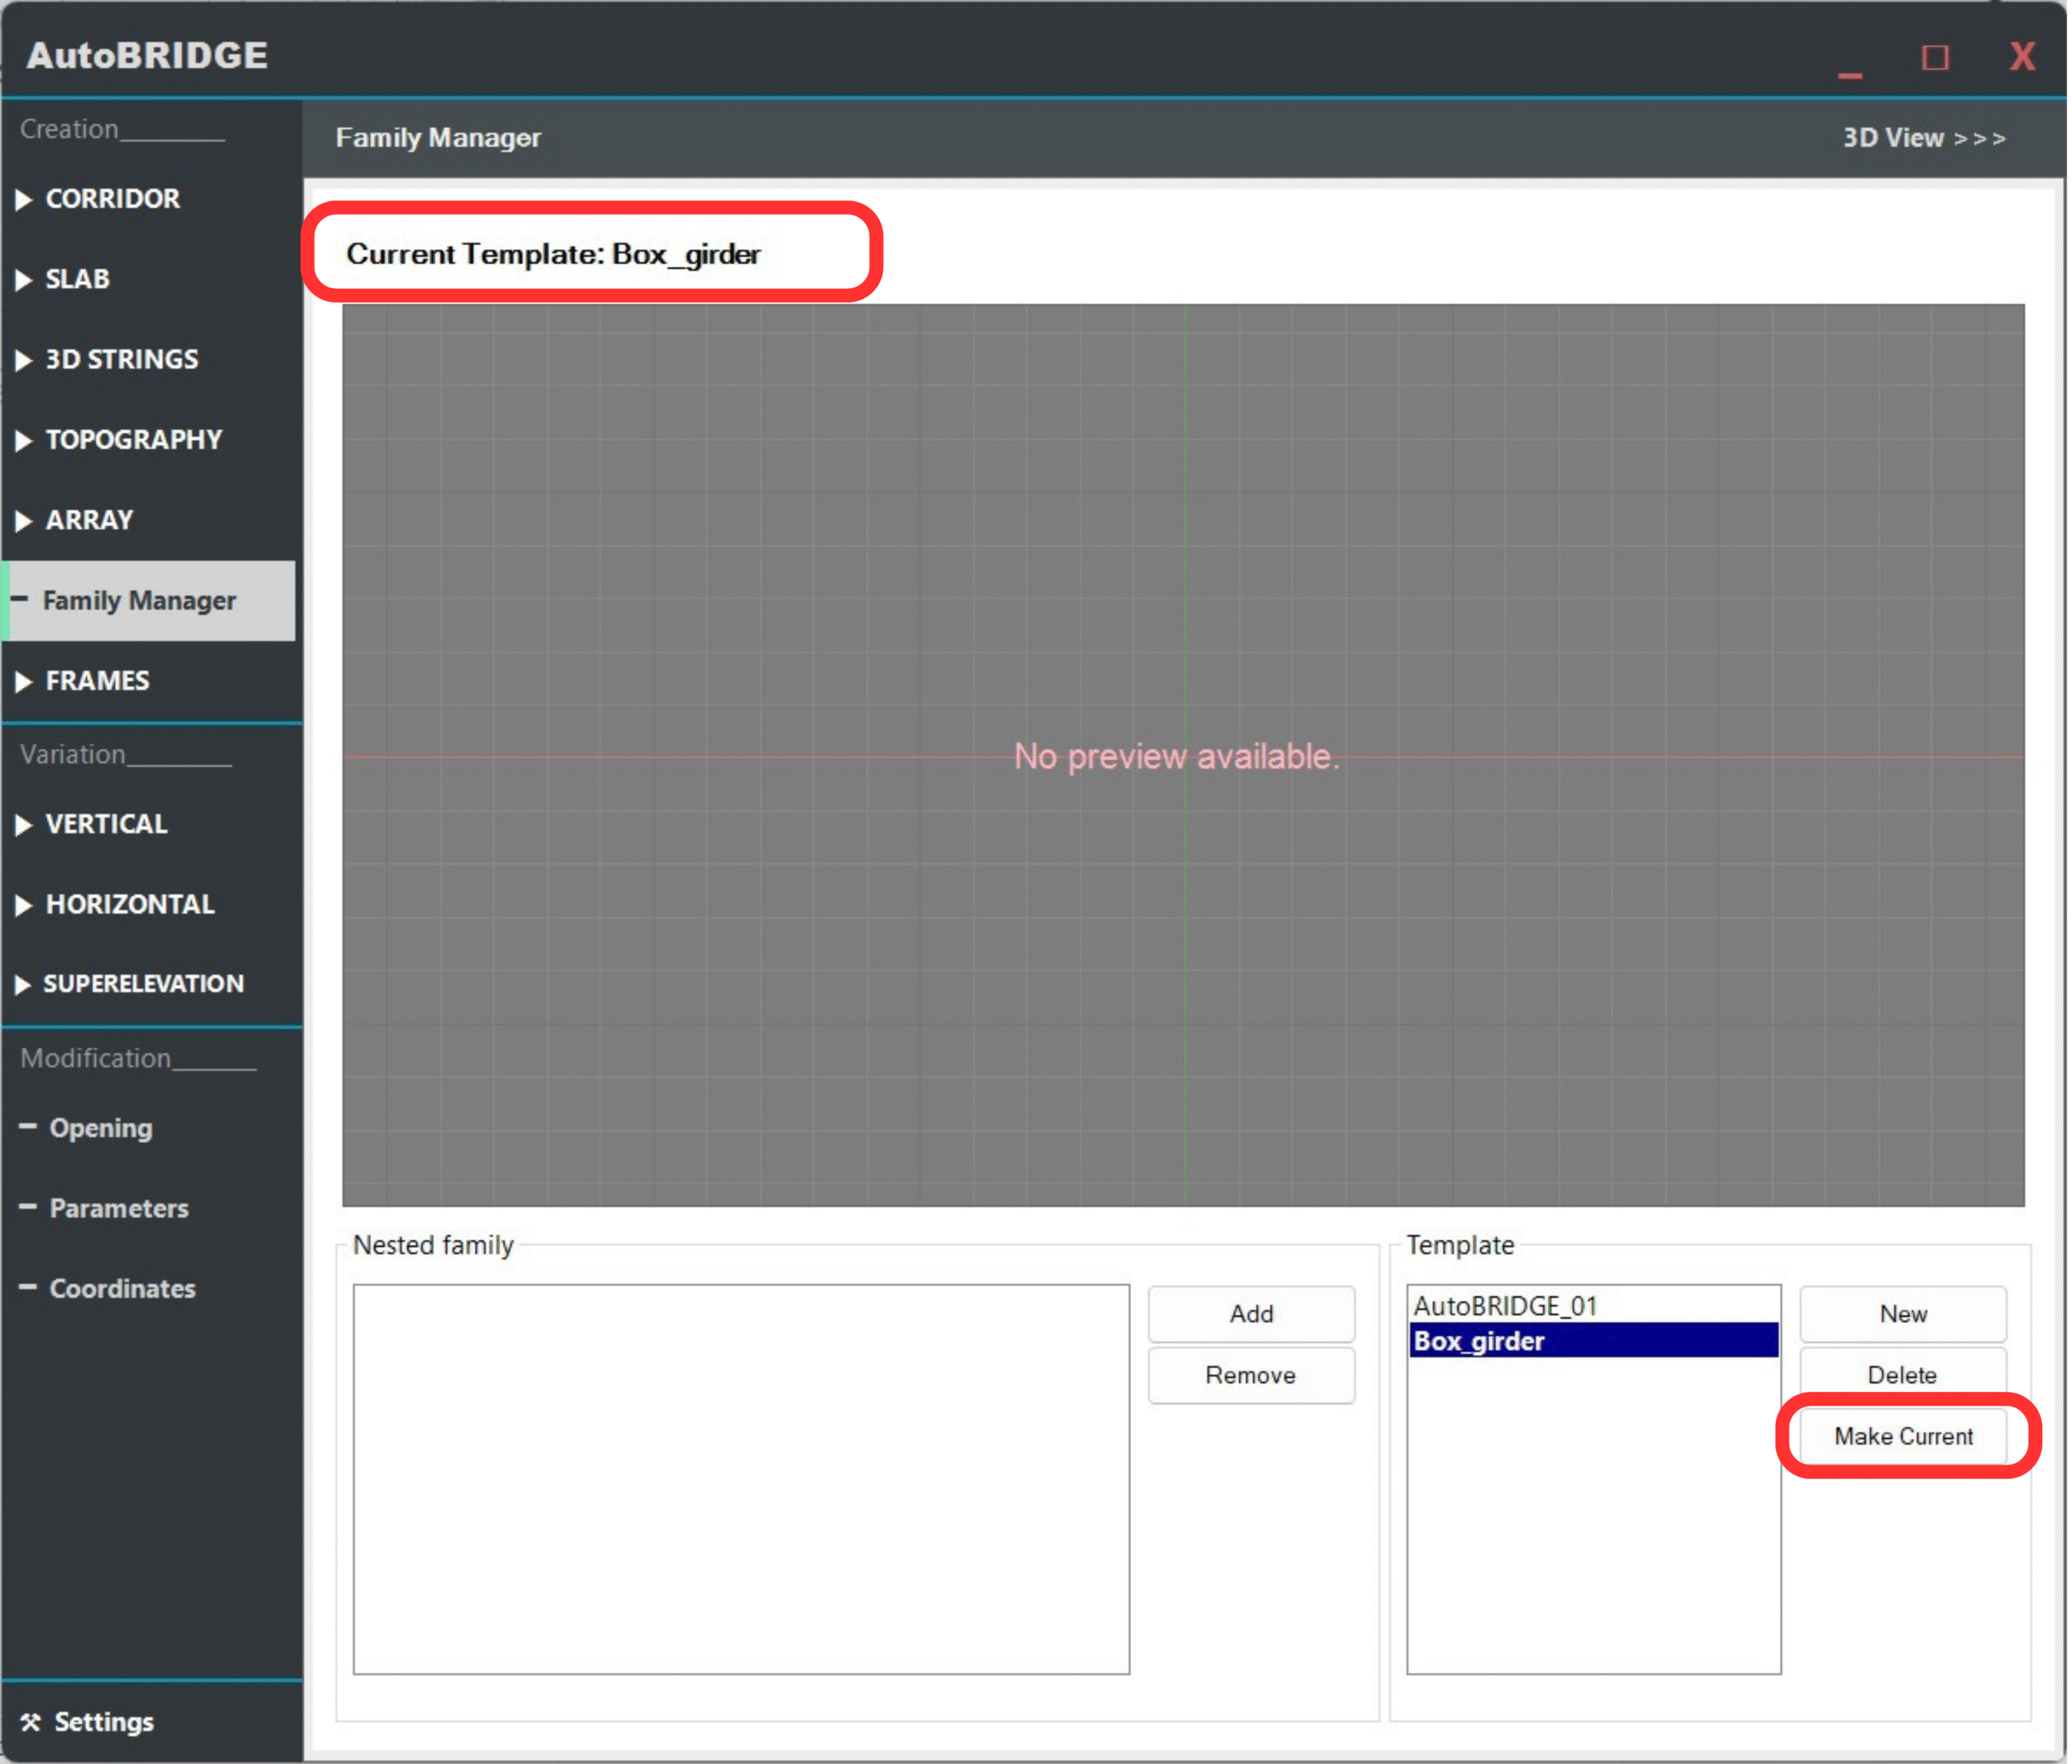This screenshot has width=2072, height=1764.
Task: Select the Family Manager sidebar item
Action: pos(140,601)
